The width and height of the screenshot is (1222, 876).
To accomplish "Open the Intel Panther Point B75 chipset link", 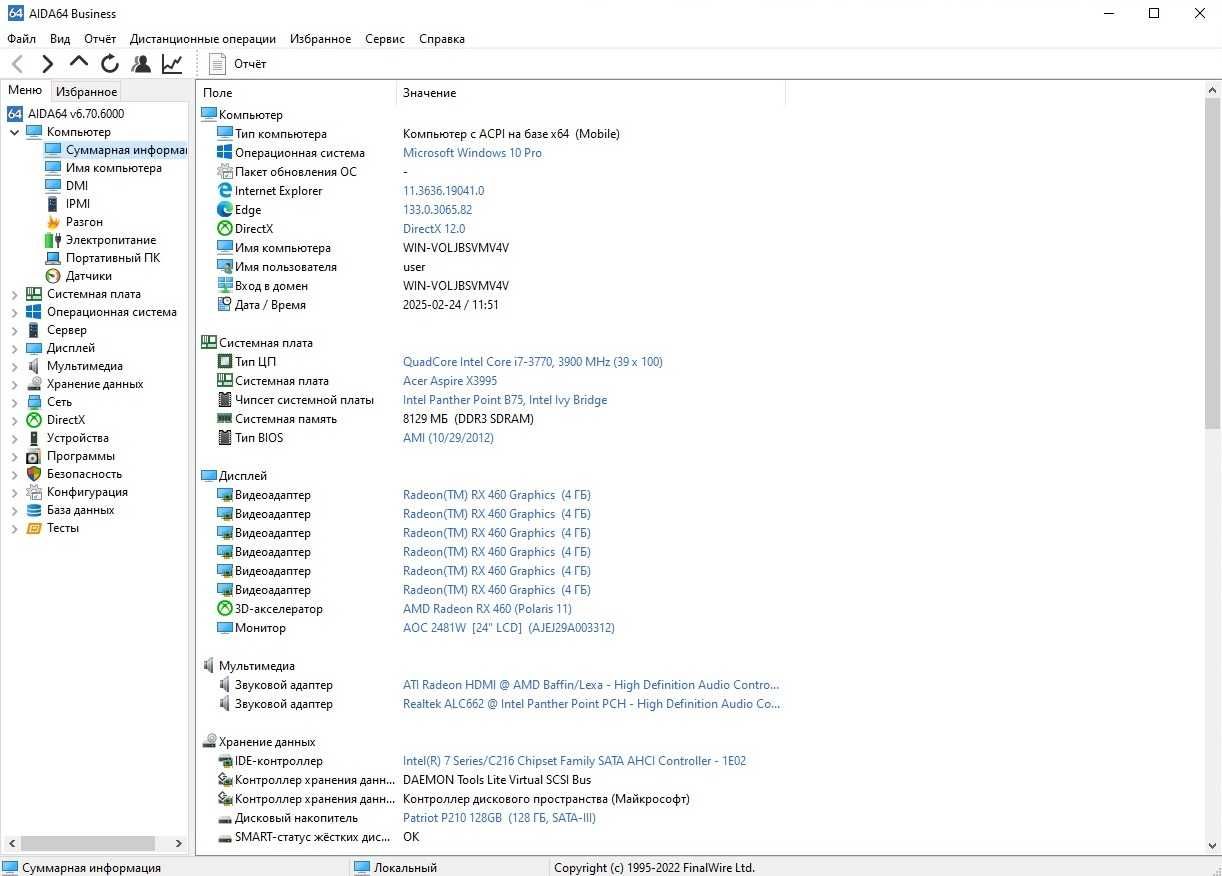I will point(505,400).
